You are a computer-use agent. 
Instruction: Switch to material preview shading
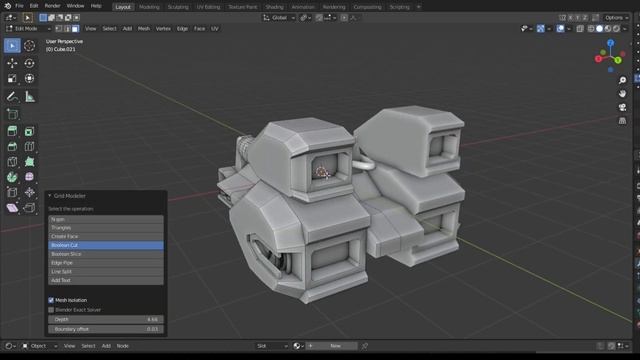coord(608,29)
